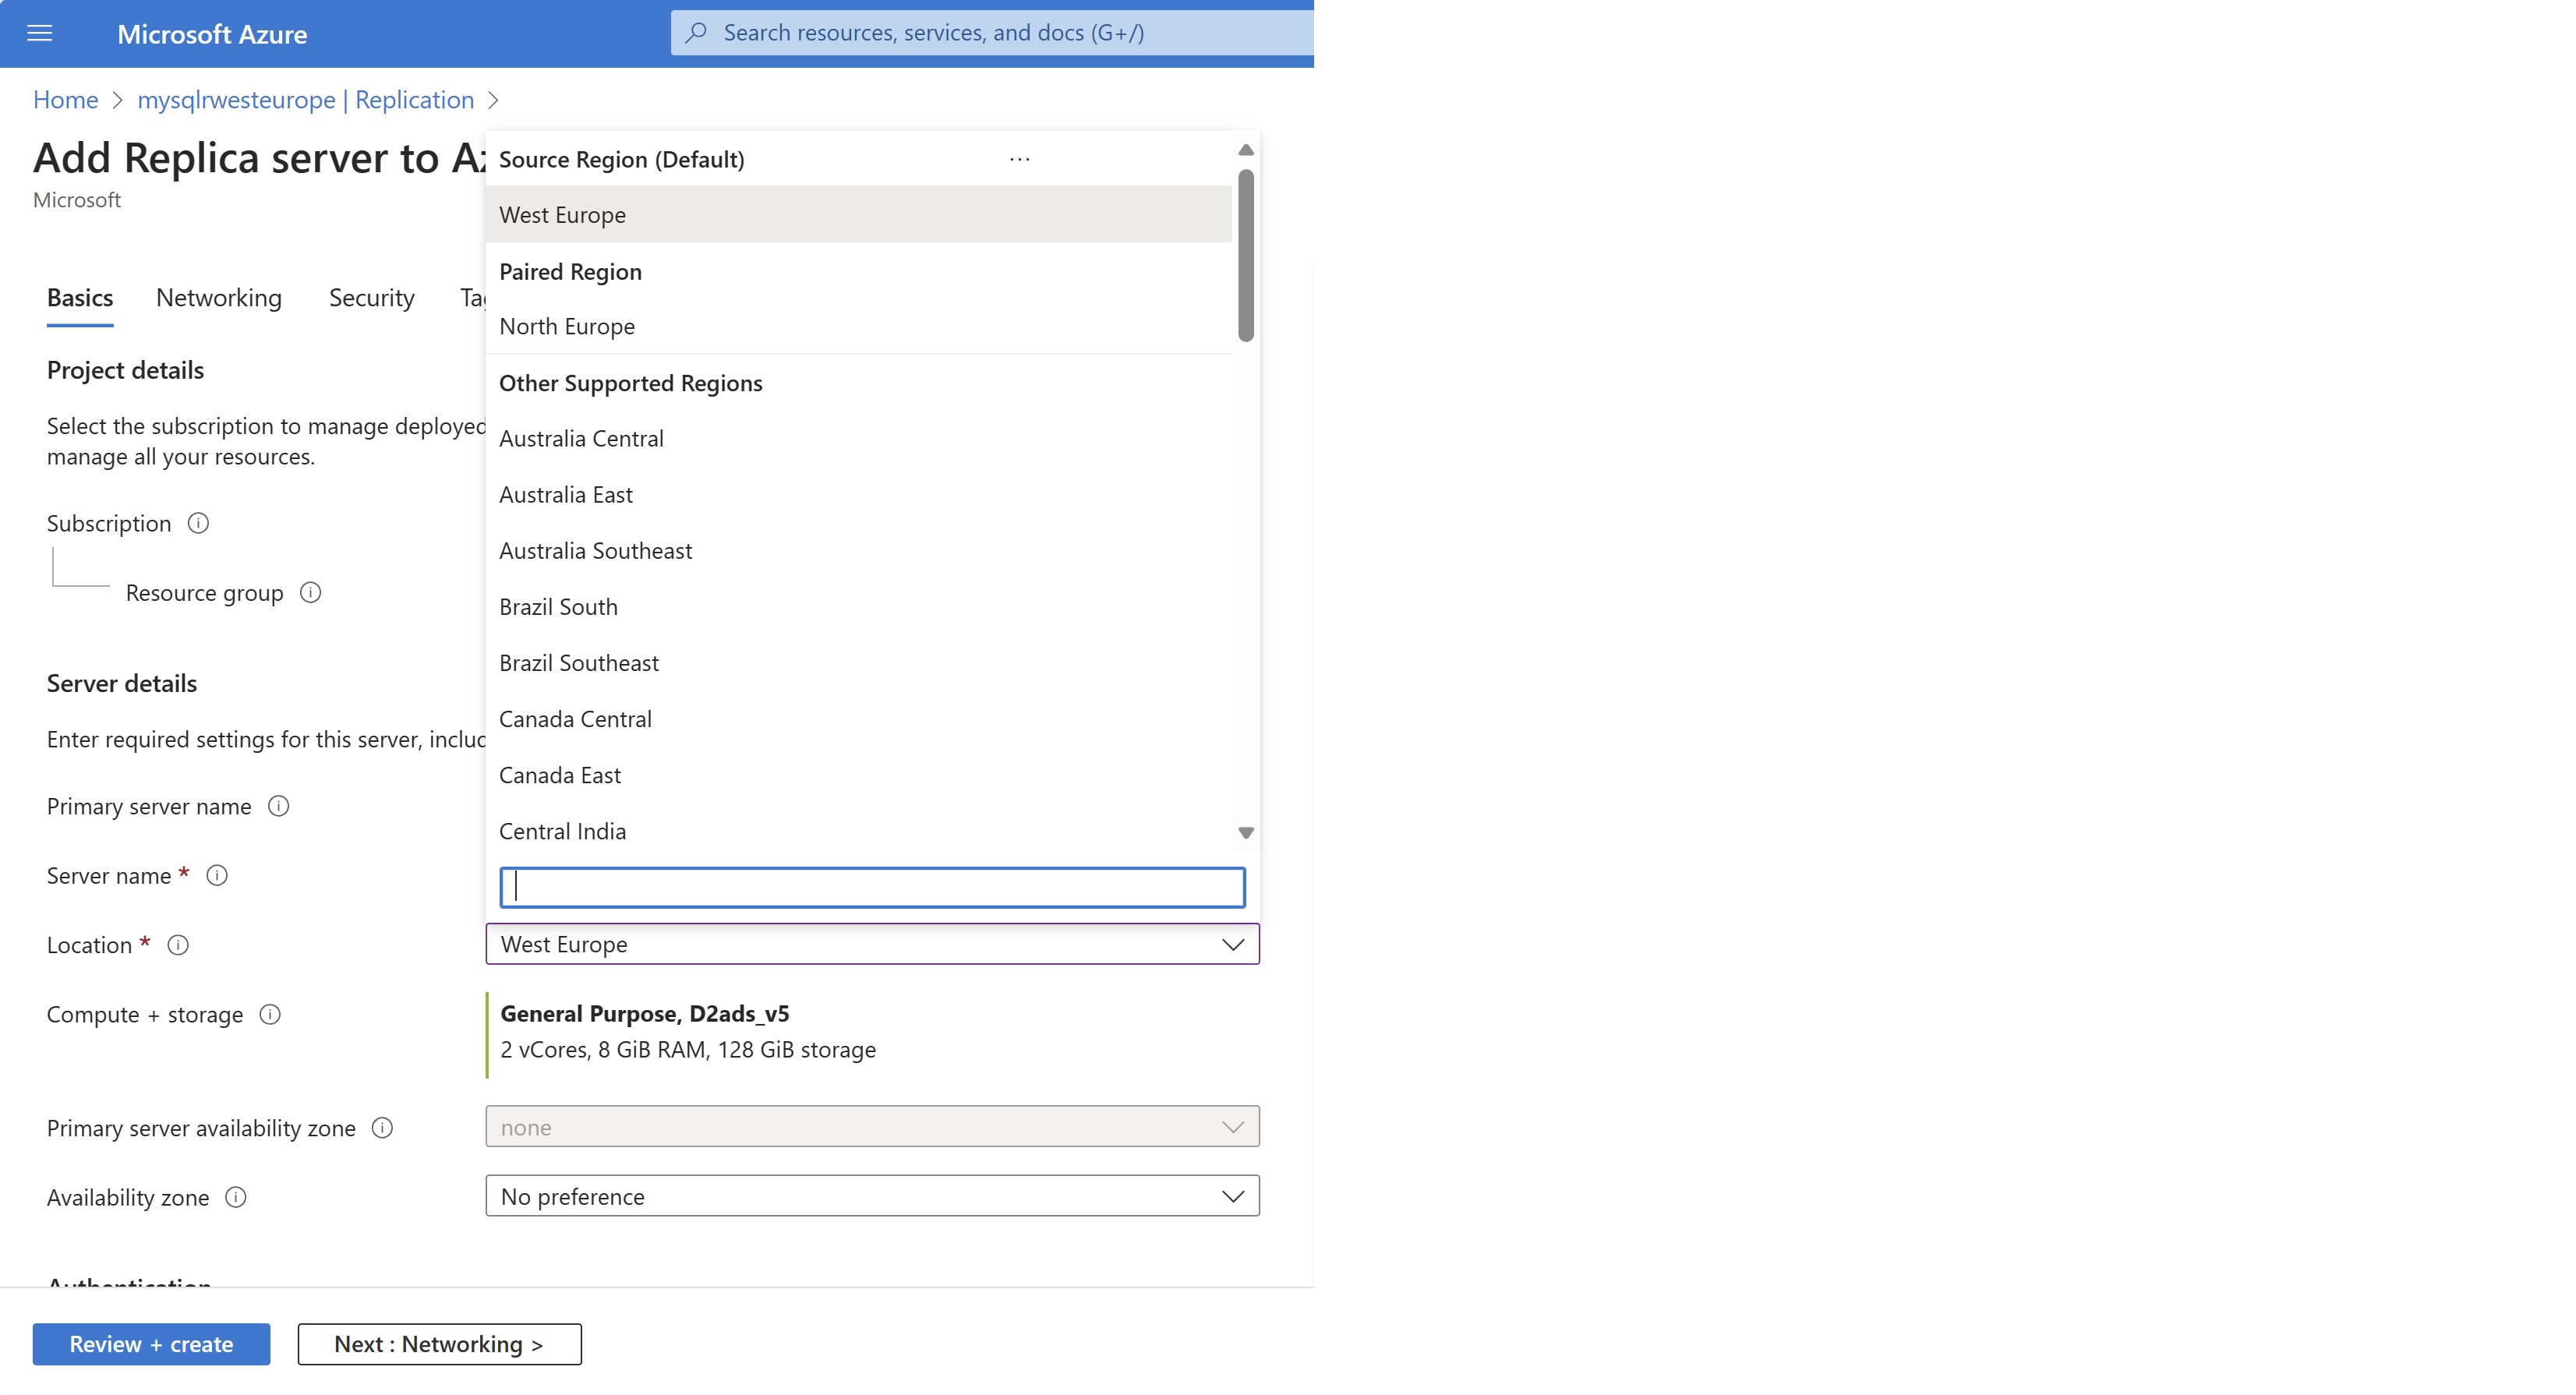This screenshot has height=1395, width=2576.
Task: Select Canada Central from supported regions
Action: point(574,716)
